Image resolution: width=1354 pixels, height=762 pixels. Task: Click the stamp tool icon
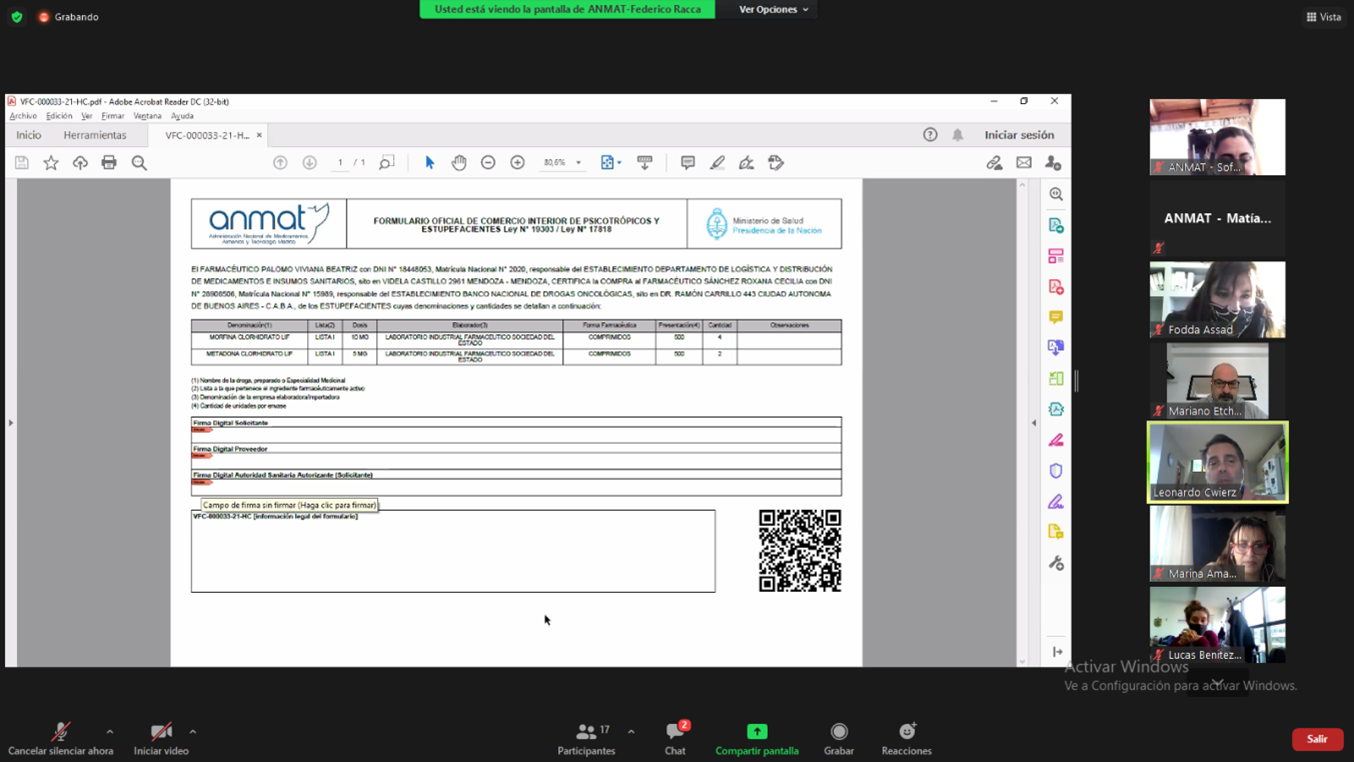coord(776,163)
